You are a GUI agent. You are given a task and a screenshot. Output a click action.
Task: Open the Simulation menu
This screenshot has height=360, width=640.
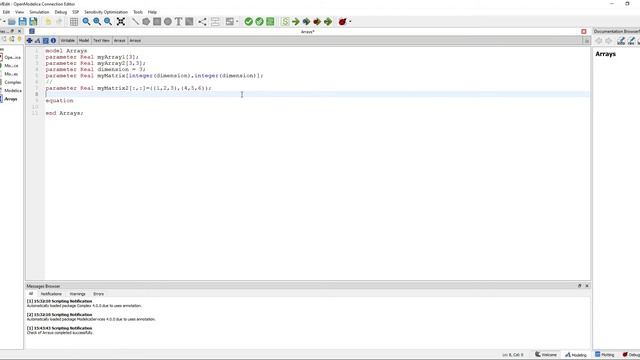point(39,12)
